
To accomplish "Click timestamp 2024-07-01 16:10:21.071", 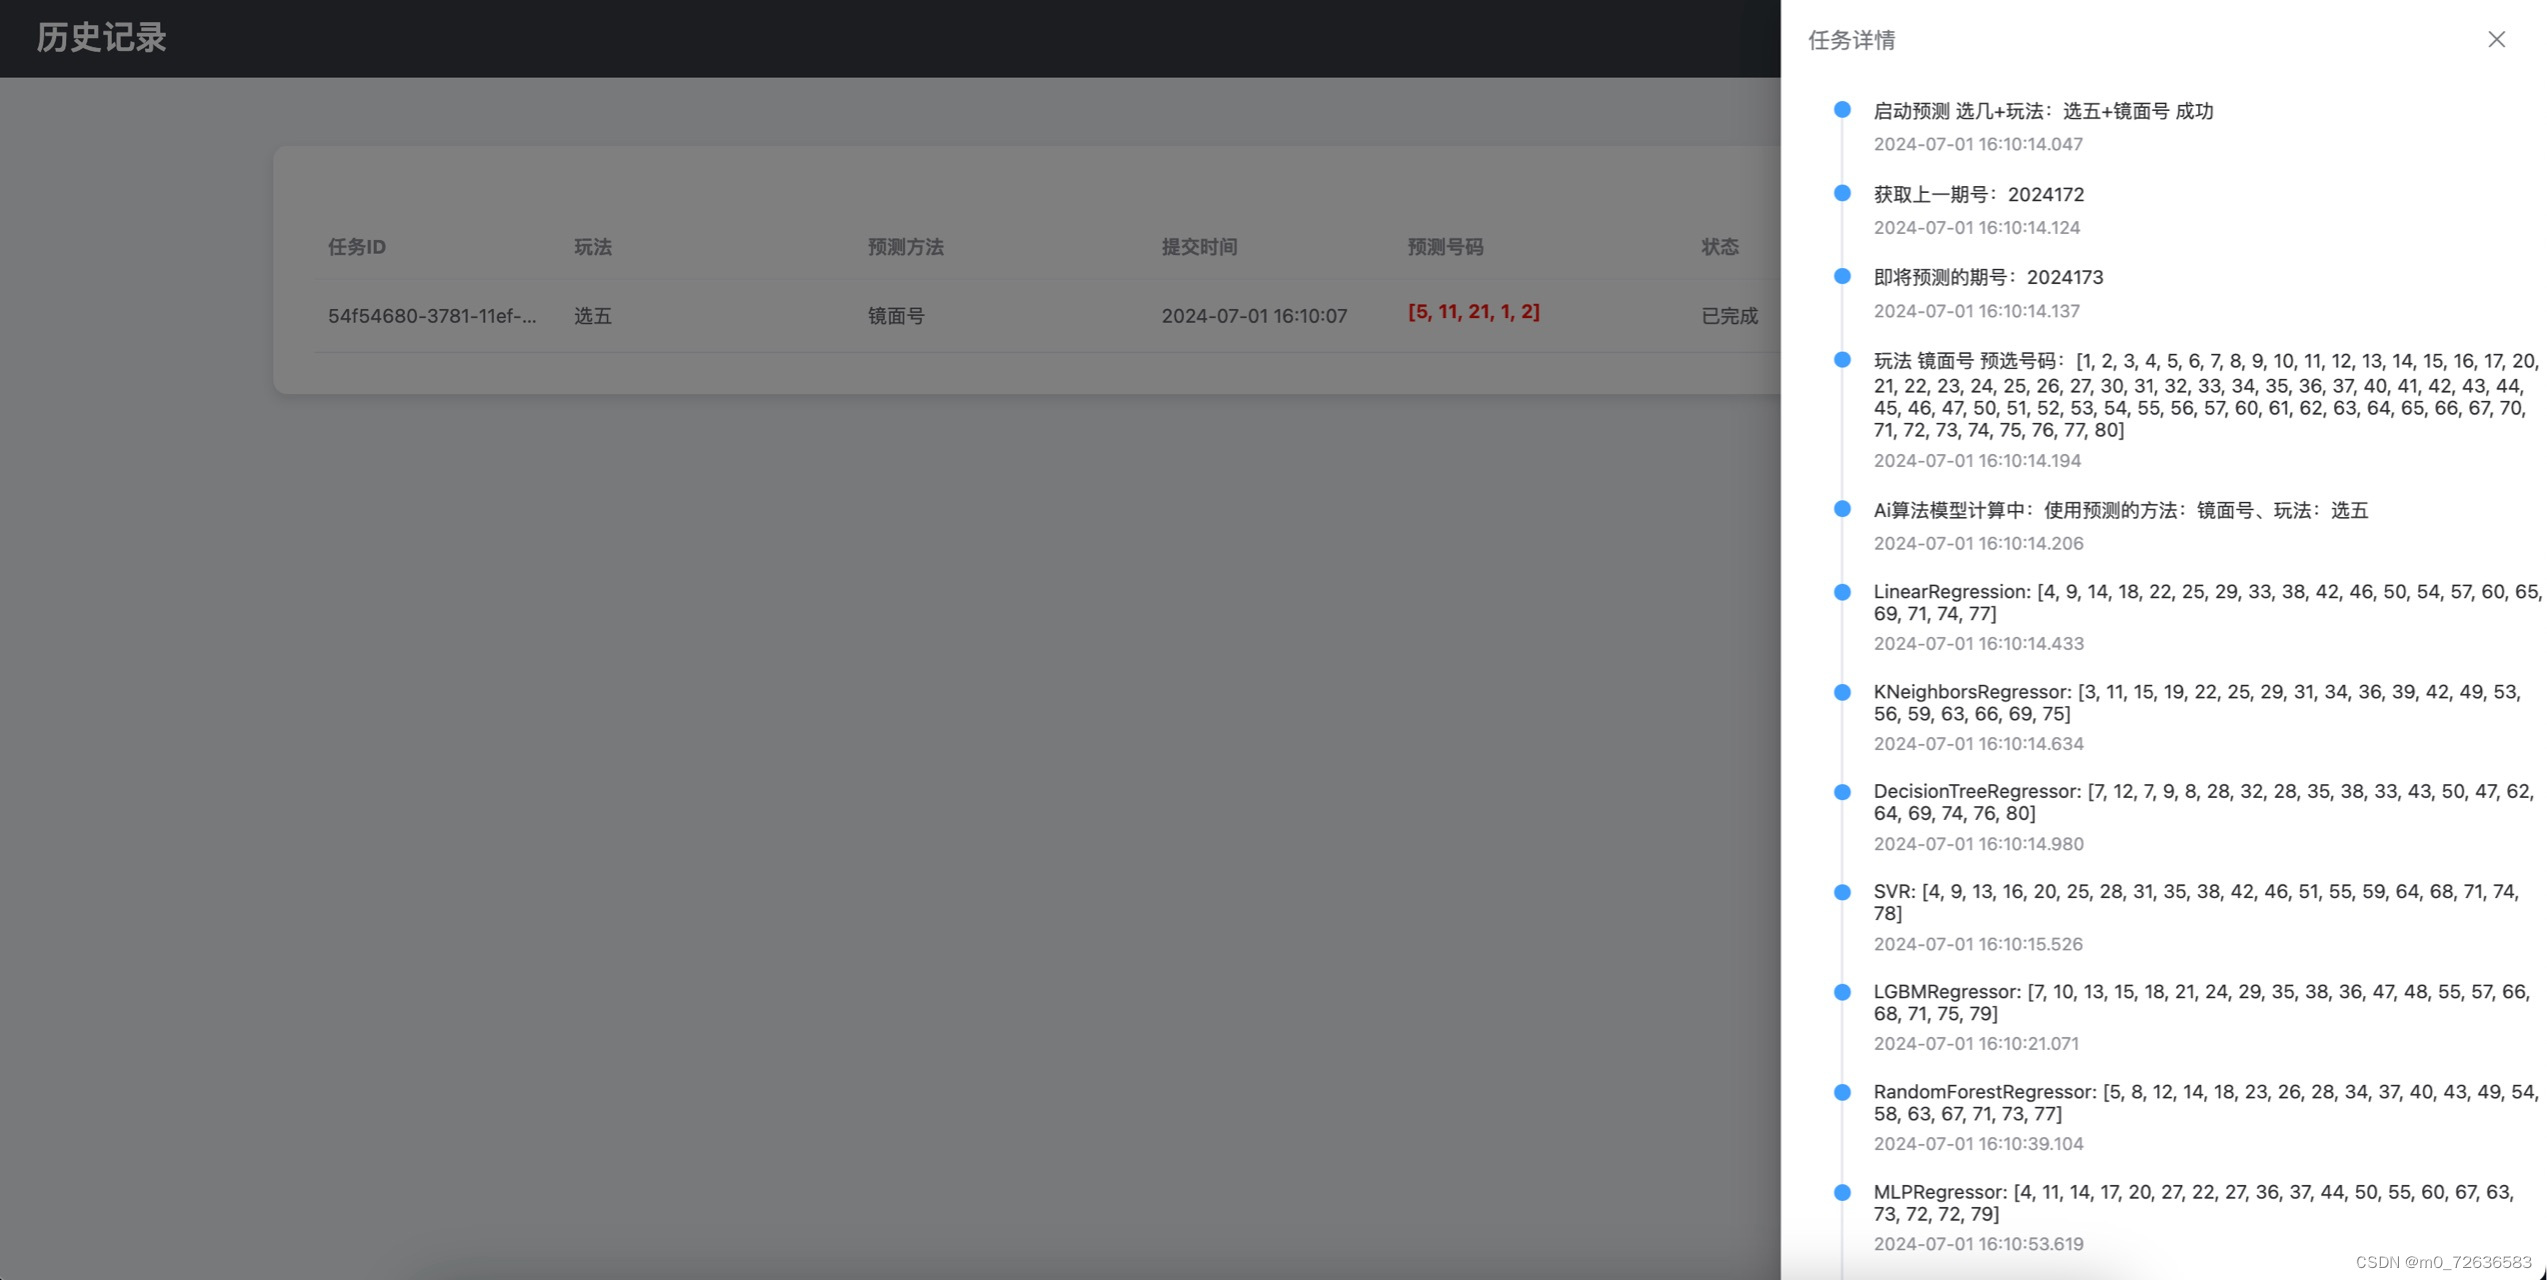I will pyautogui.click(x=1976, y=1043).
